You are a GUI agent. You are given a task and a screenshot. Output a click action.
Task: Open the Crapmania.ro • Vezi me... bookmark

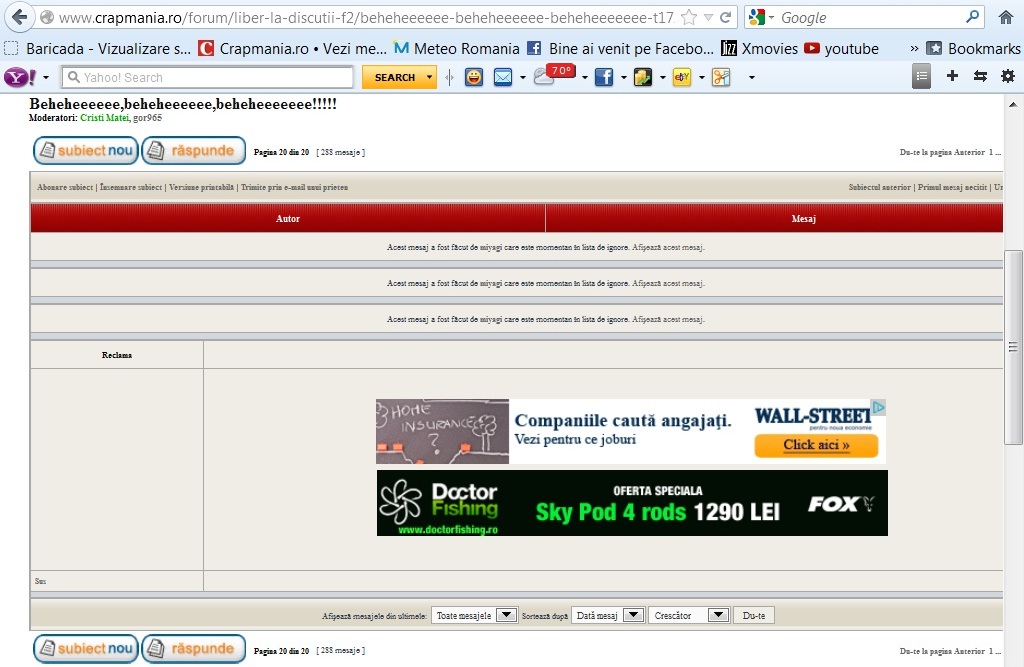pos(293,48)
